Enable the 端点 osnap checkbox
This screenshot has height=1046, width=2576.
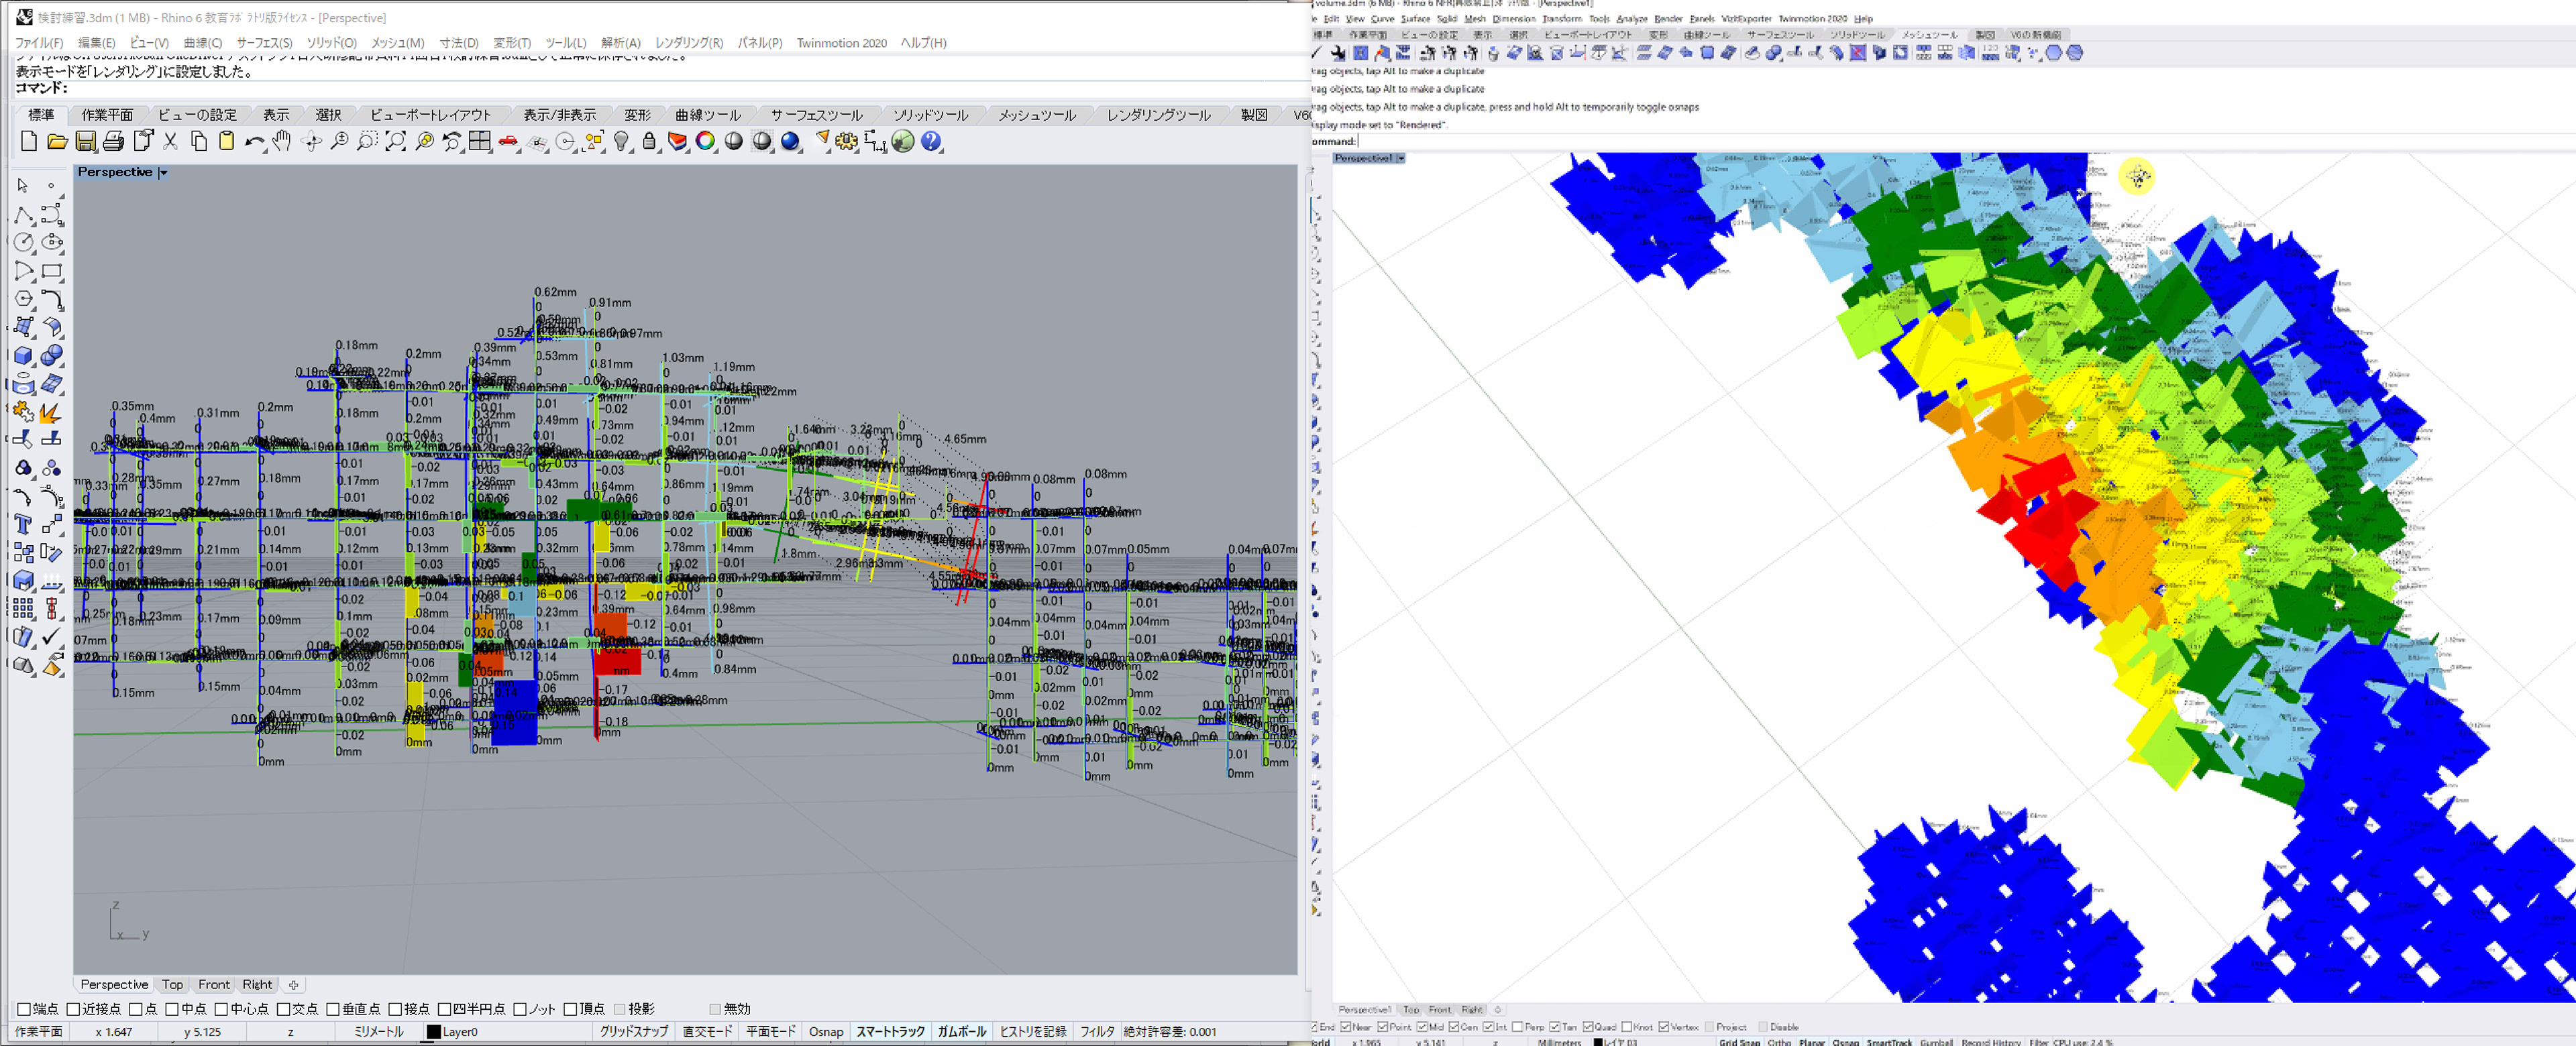[x=24, y=1009]
